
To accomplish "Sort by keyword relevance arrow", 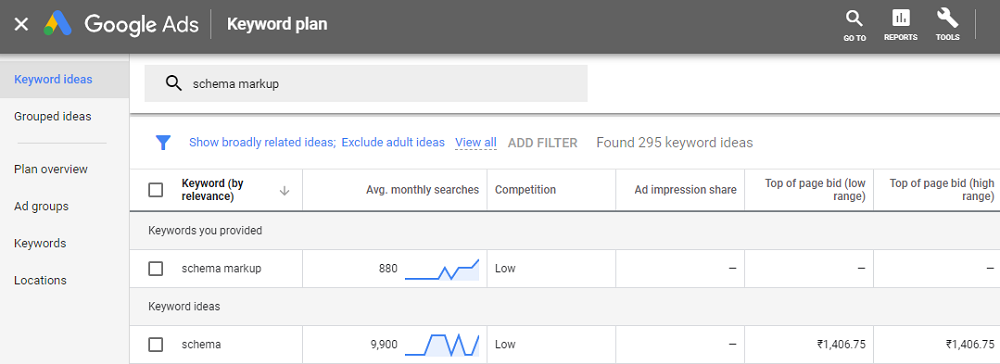I will click(x=284, y=190).
